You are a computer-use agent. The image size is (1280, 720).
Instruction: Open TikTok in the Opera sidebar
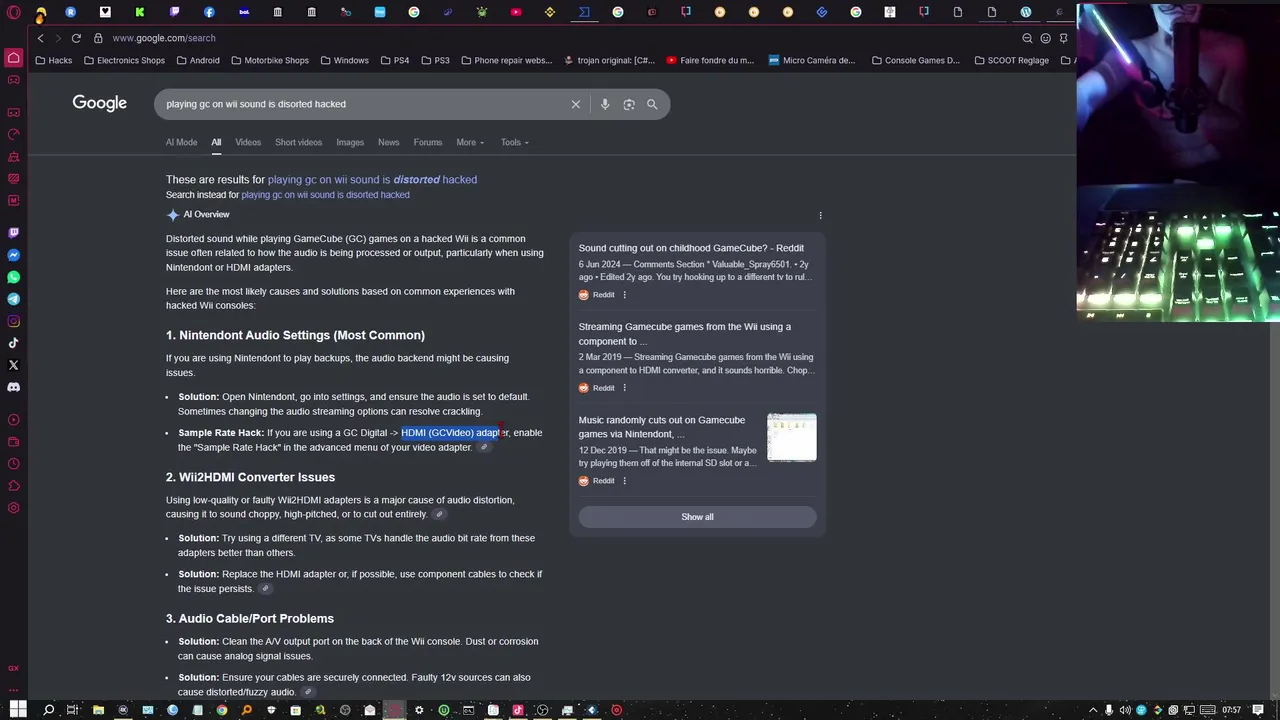pyautogui.click(x=14, y=343)
